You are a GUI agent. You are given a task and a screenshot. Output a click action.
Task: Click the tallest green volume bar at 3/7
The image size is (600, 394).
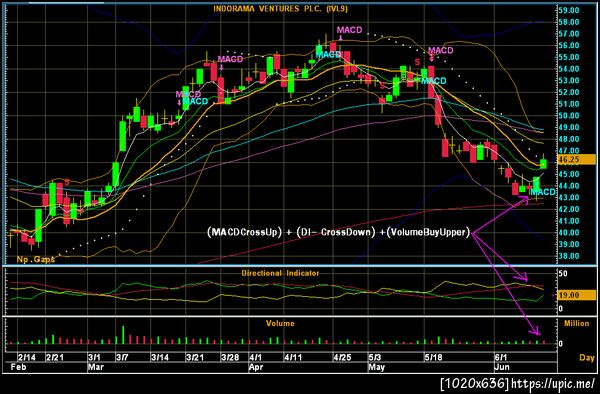[123, 335]
